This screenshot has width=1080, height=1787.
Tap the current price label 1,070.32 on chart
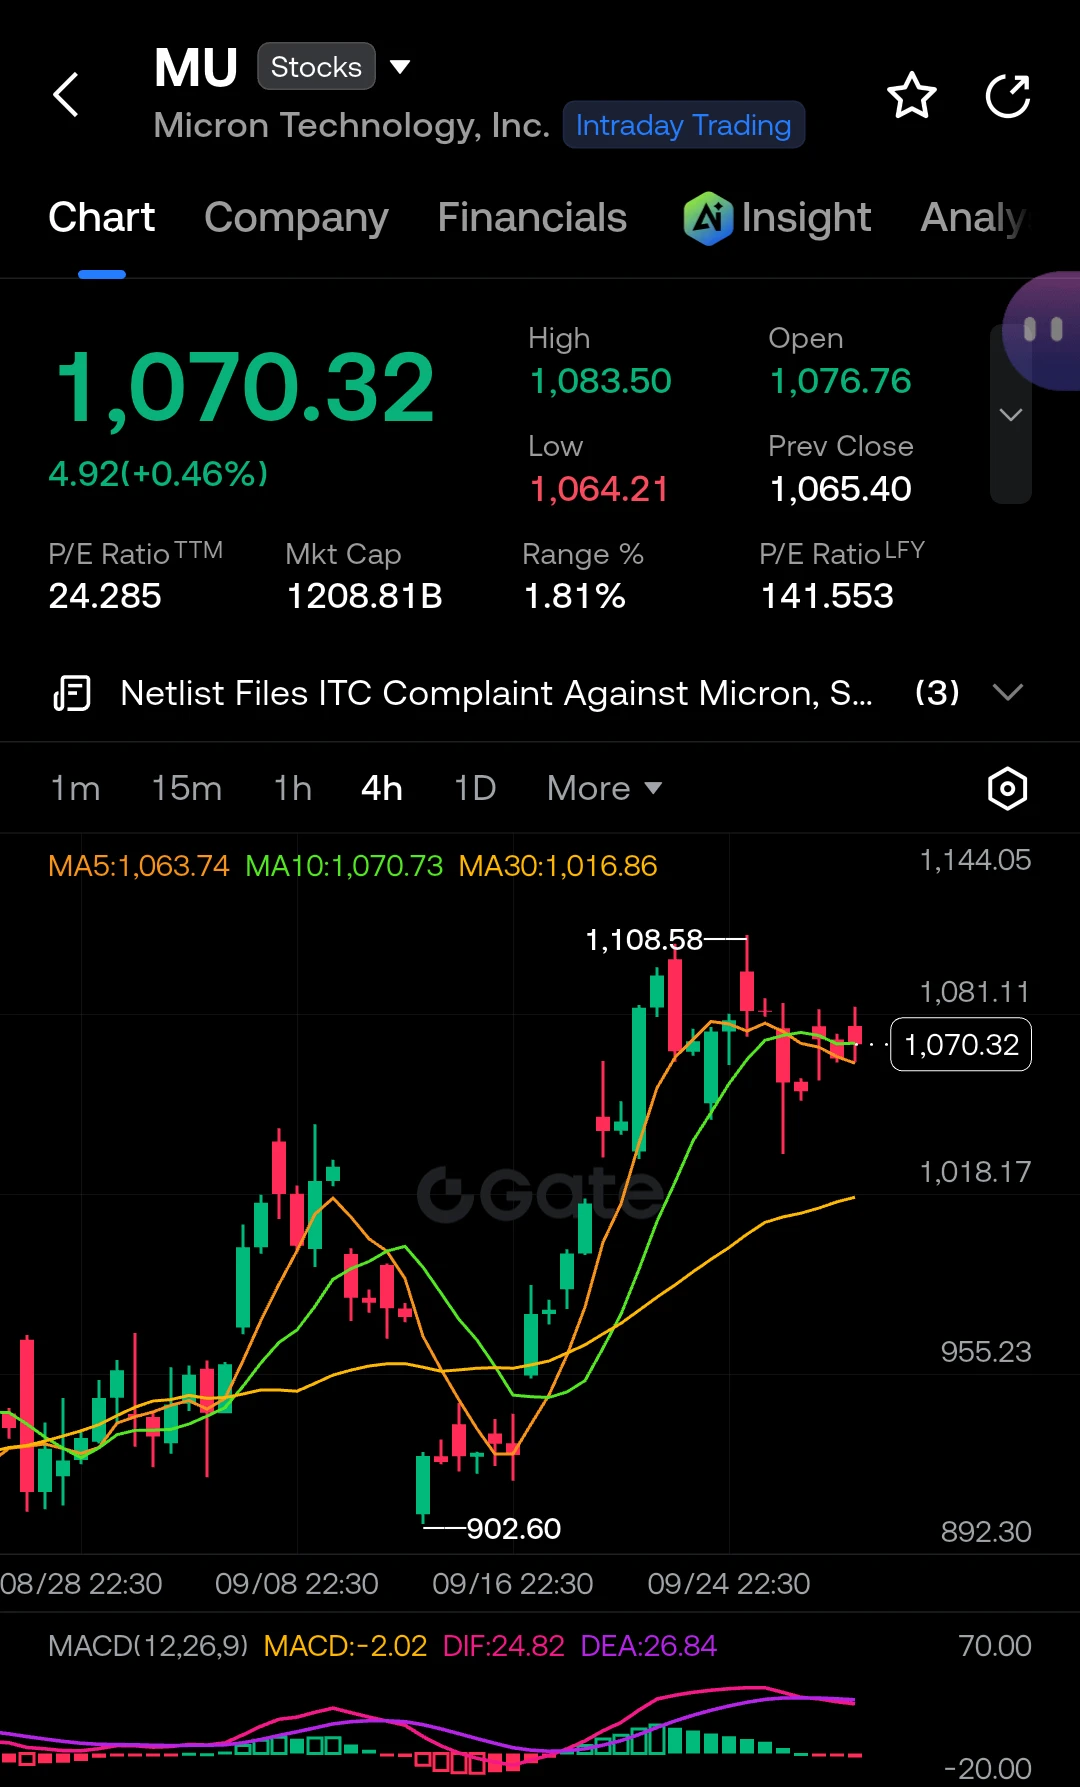961,1045
